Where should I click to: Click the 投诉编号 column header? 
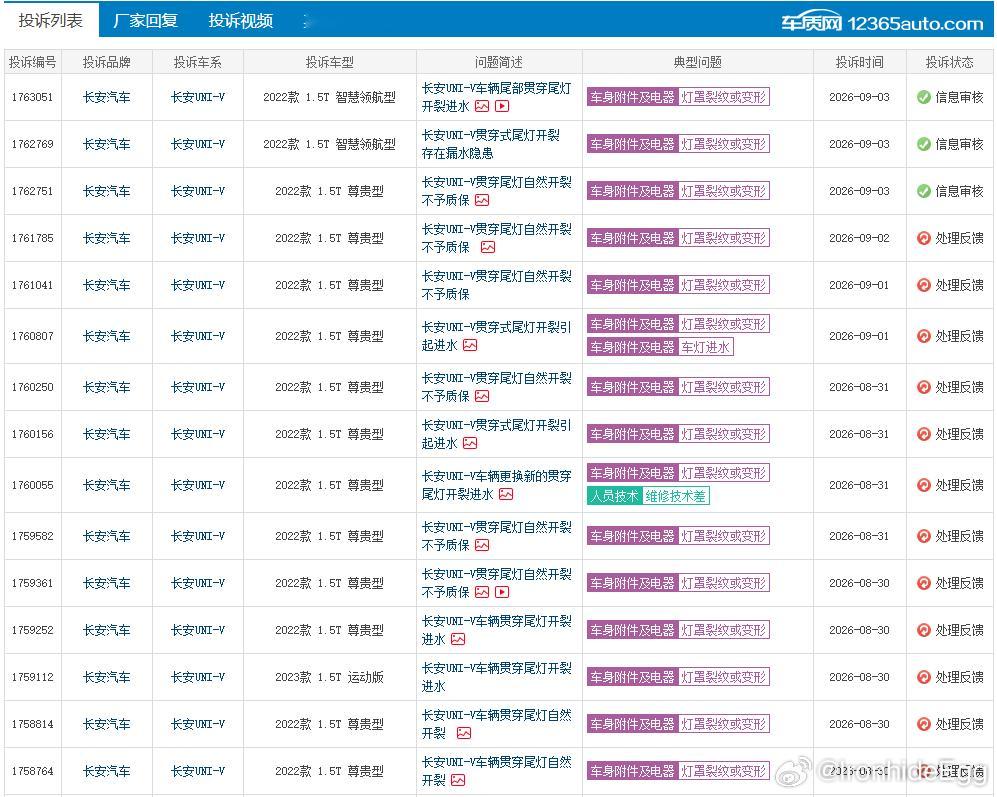32,62
